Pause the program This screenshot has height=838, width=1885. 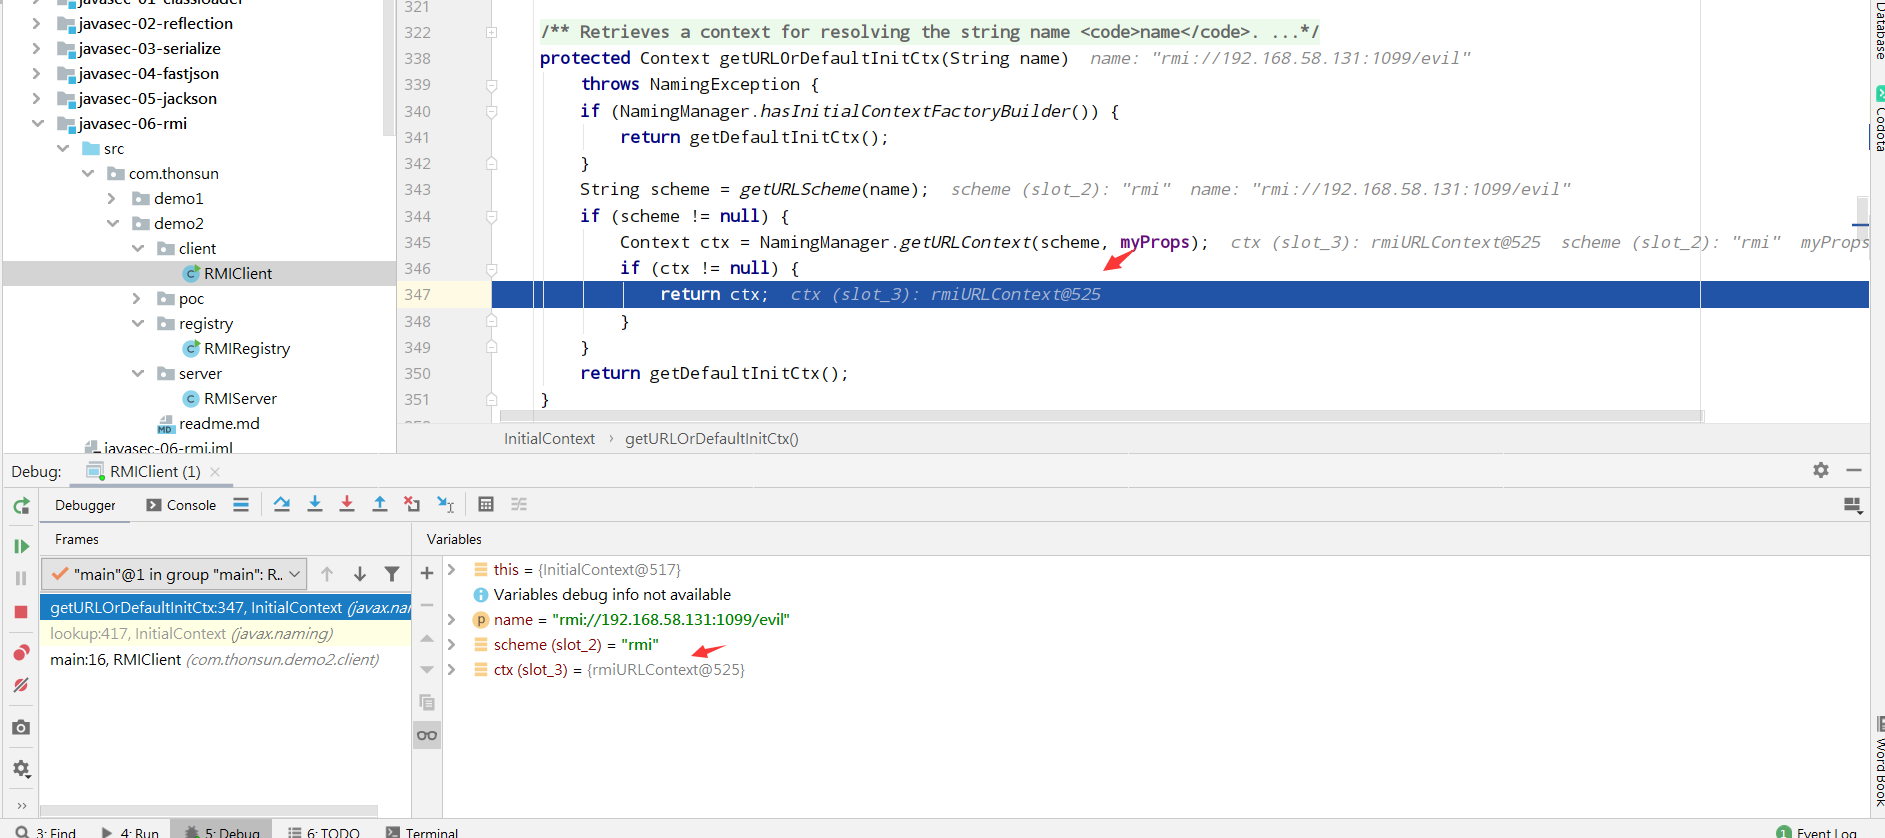point(21,578)
